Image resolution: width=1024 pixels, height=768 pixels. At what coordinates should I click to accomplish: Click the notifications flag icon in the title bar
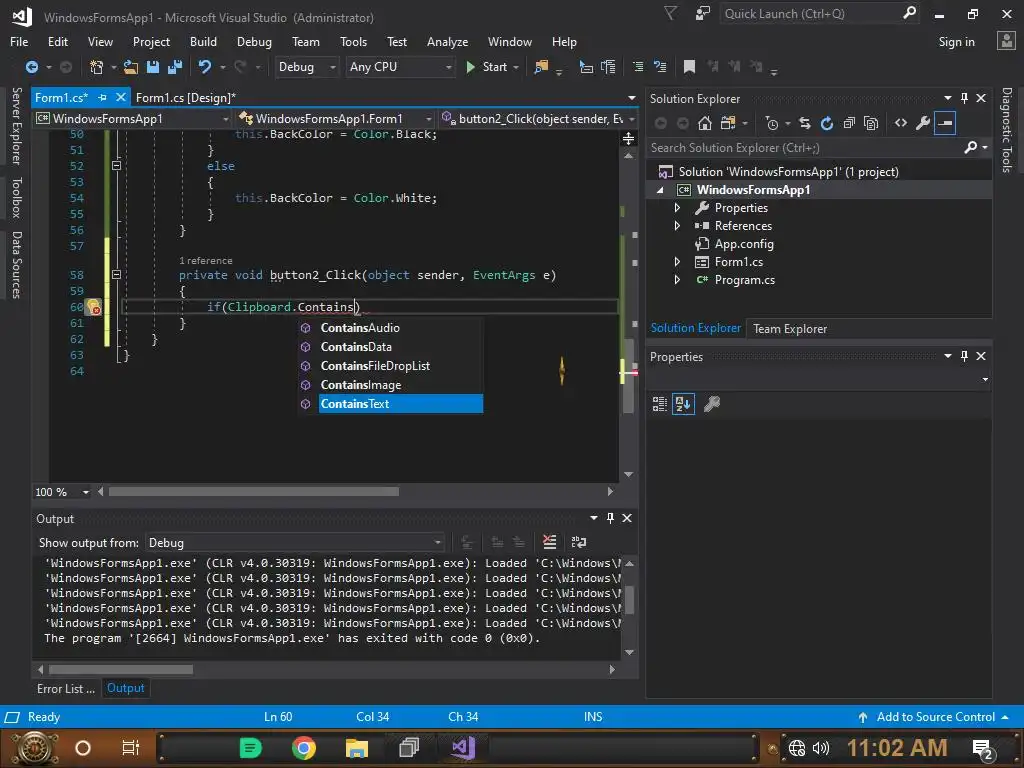tap(671, 13)
